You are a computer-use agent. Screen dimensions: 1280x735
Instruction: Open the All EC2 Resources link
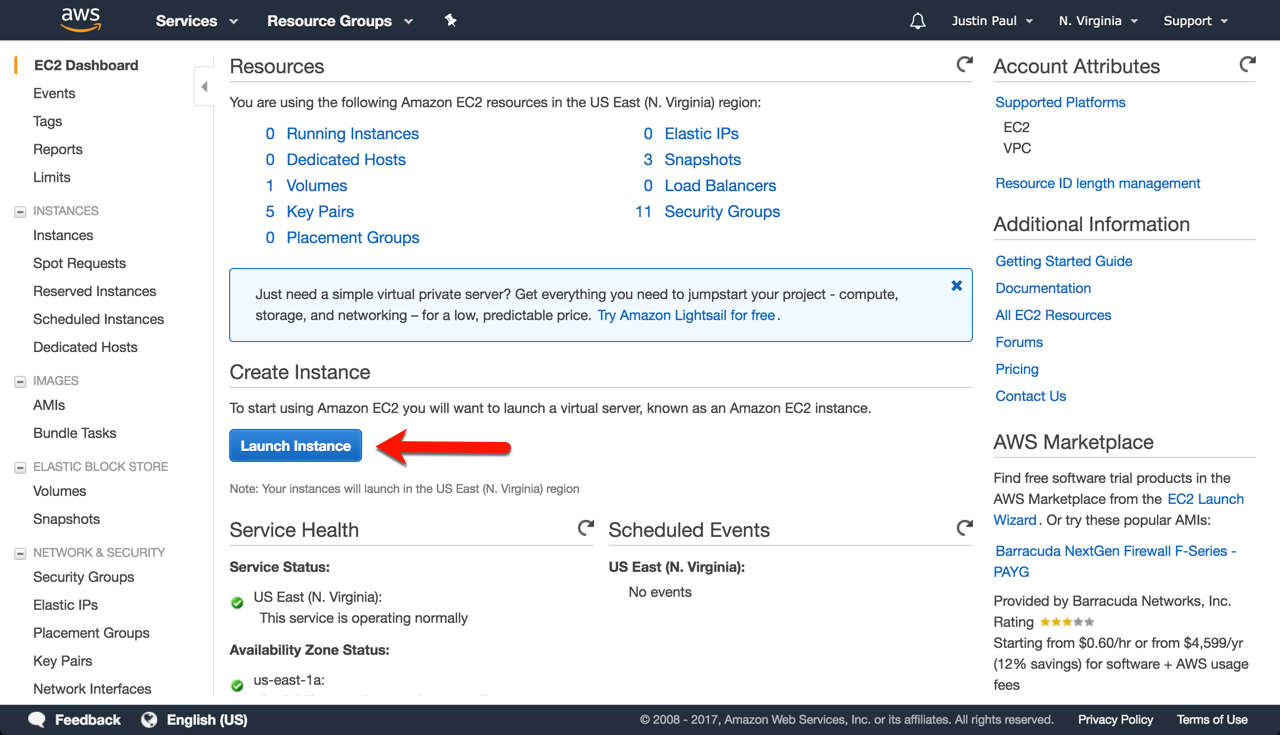pyautogui.click(x=1054, y=315)
